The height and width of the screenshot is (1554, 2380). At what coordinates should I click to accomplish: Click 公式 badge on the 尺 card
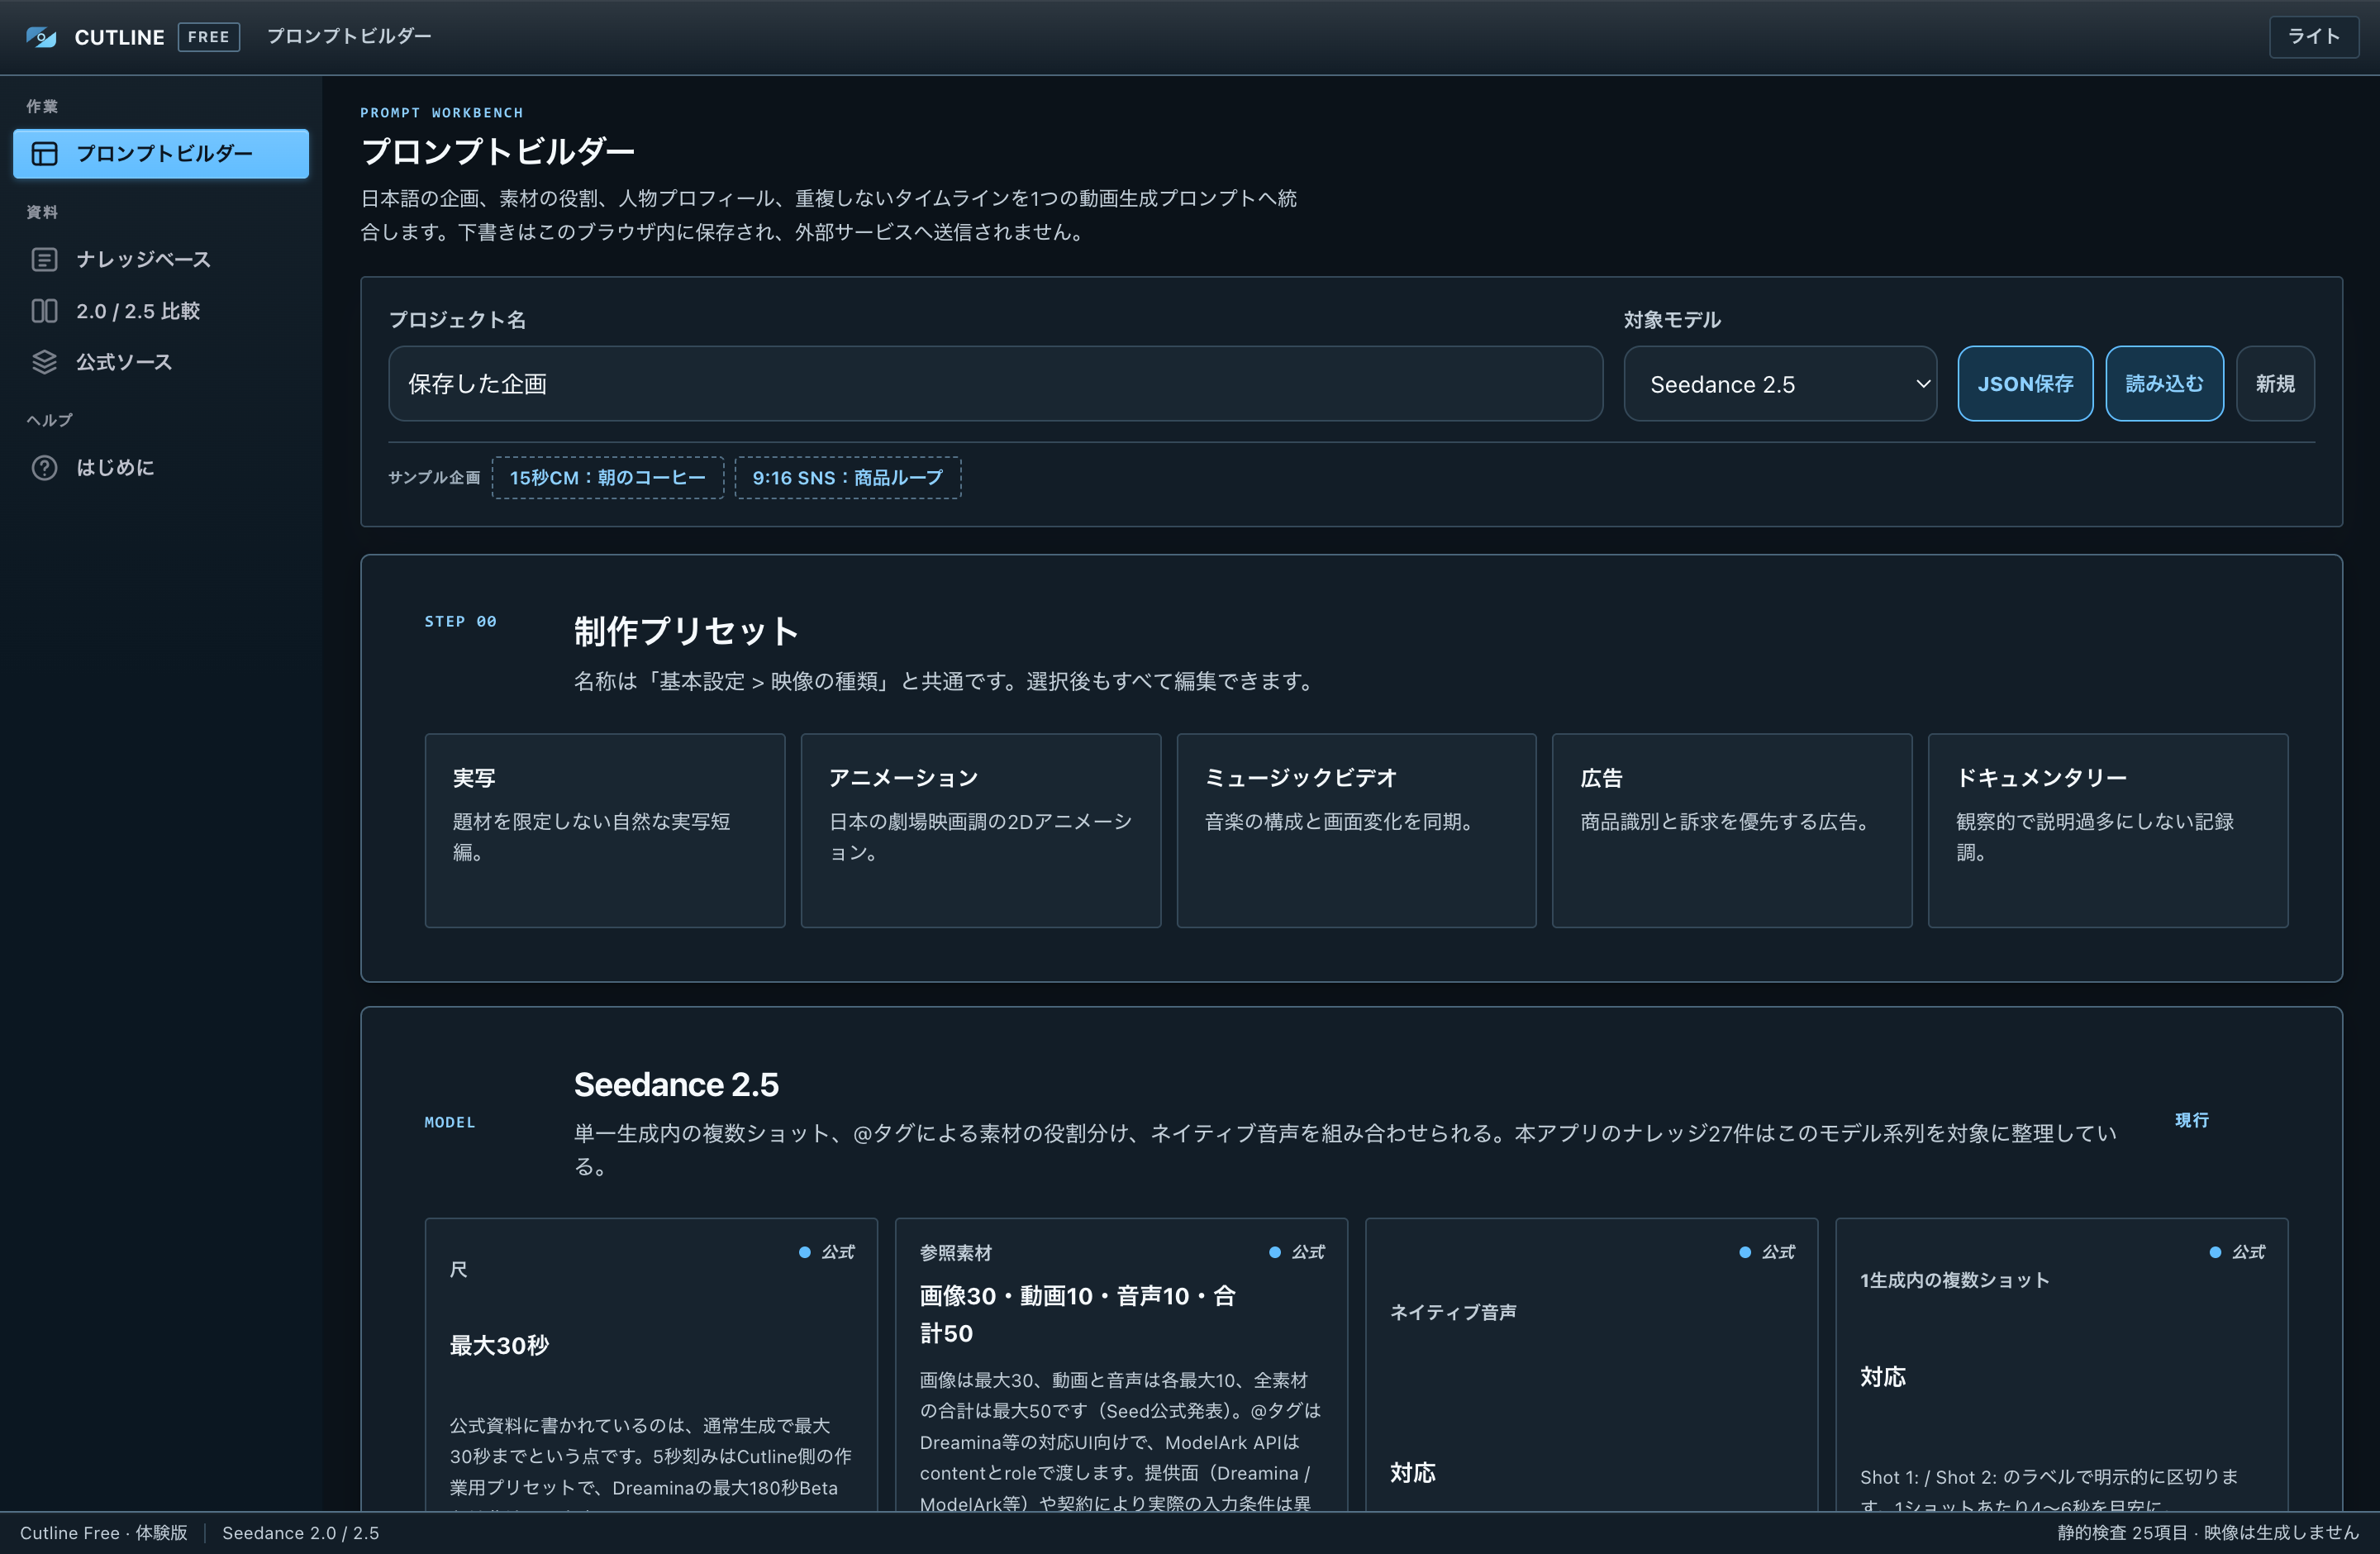tap(828, 1252)
